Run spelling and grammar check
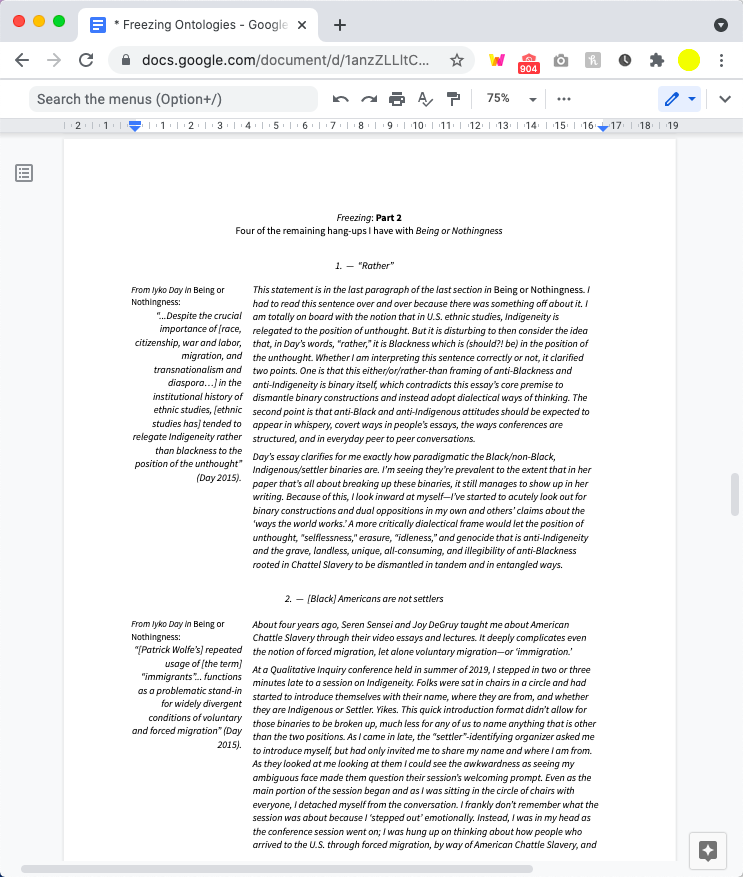The width and height of the screenshot is (743, 877). (425, 99)
